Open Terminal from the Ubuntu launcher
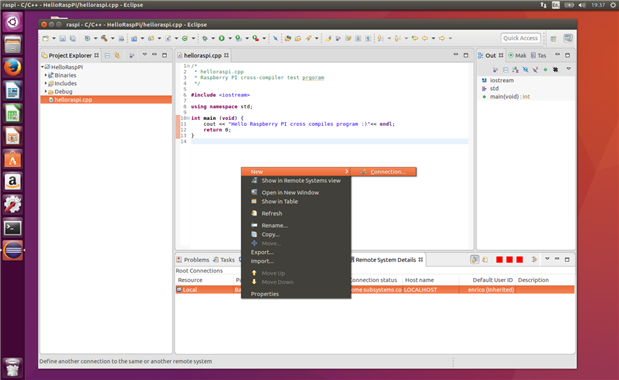 point(13,228)
